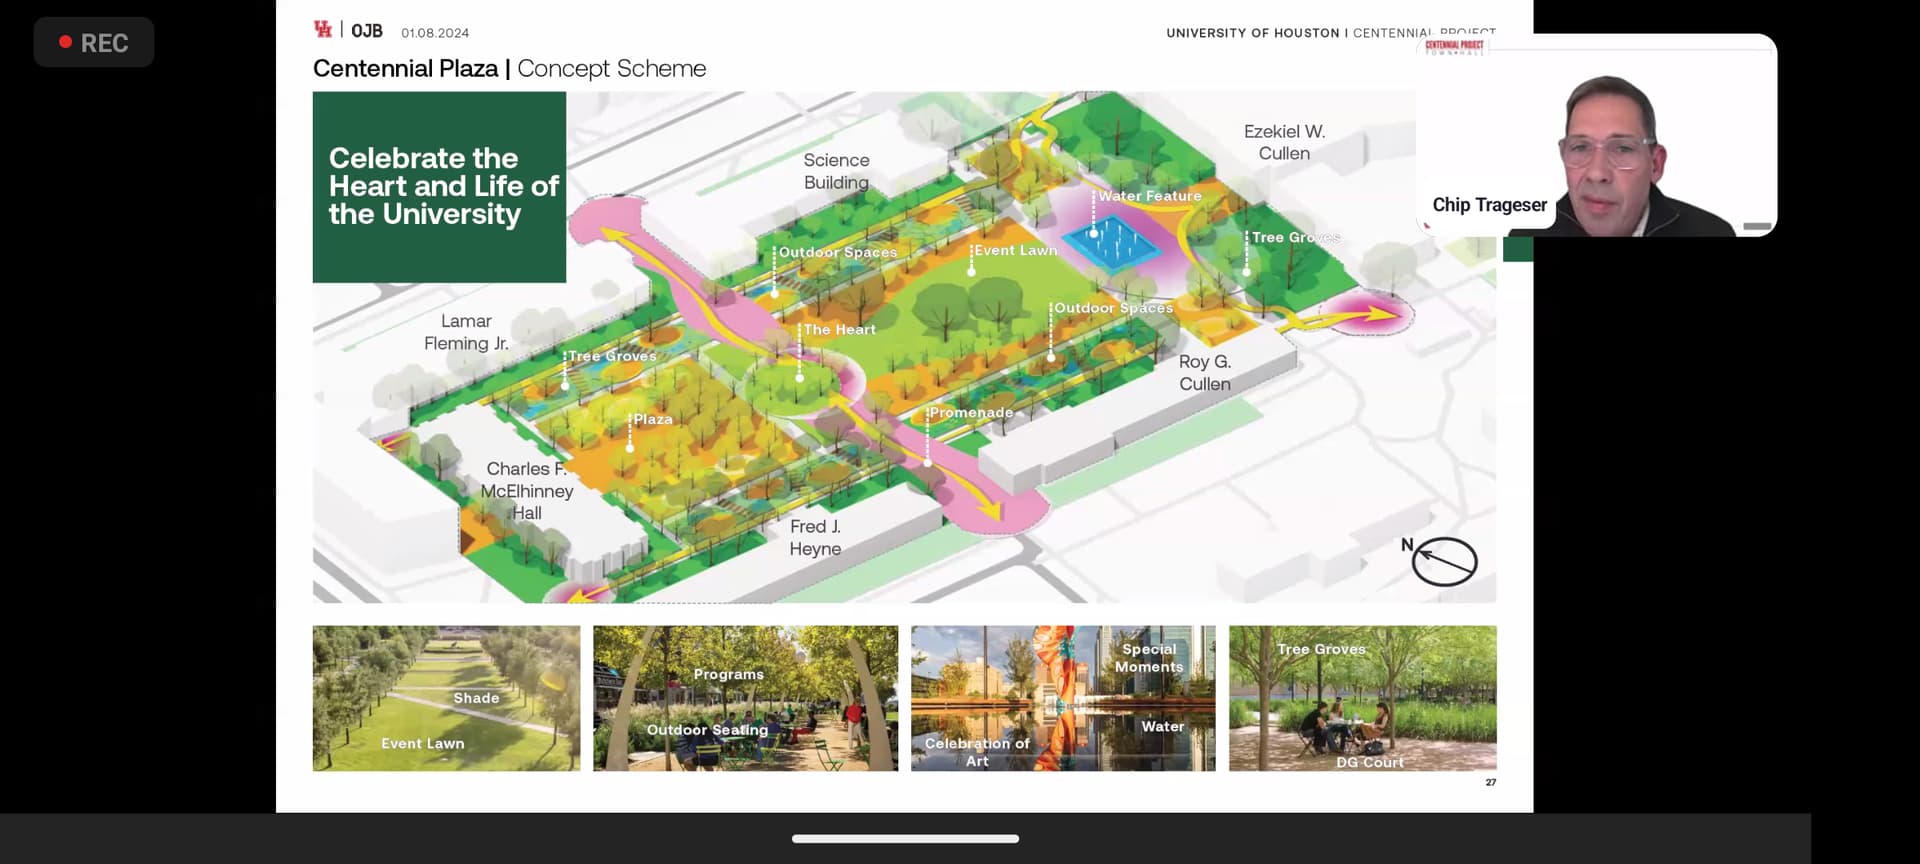
Task: Click the Chip Trageser name label
Action: coord(1489,205)
